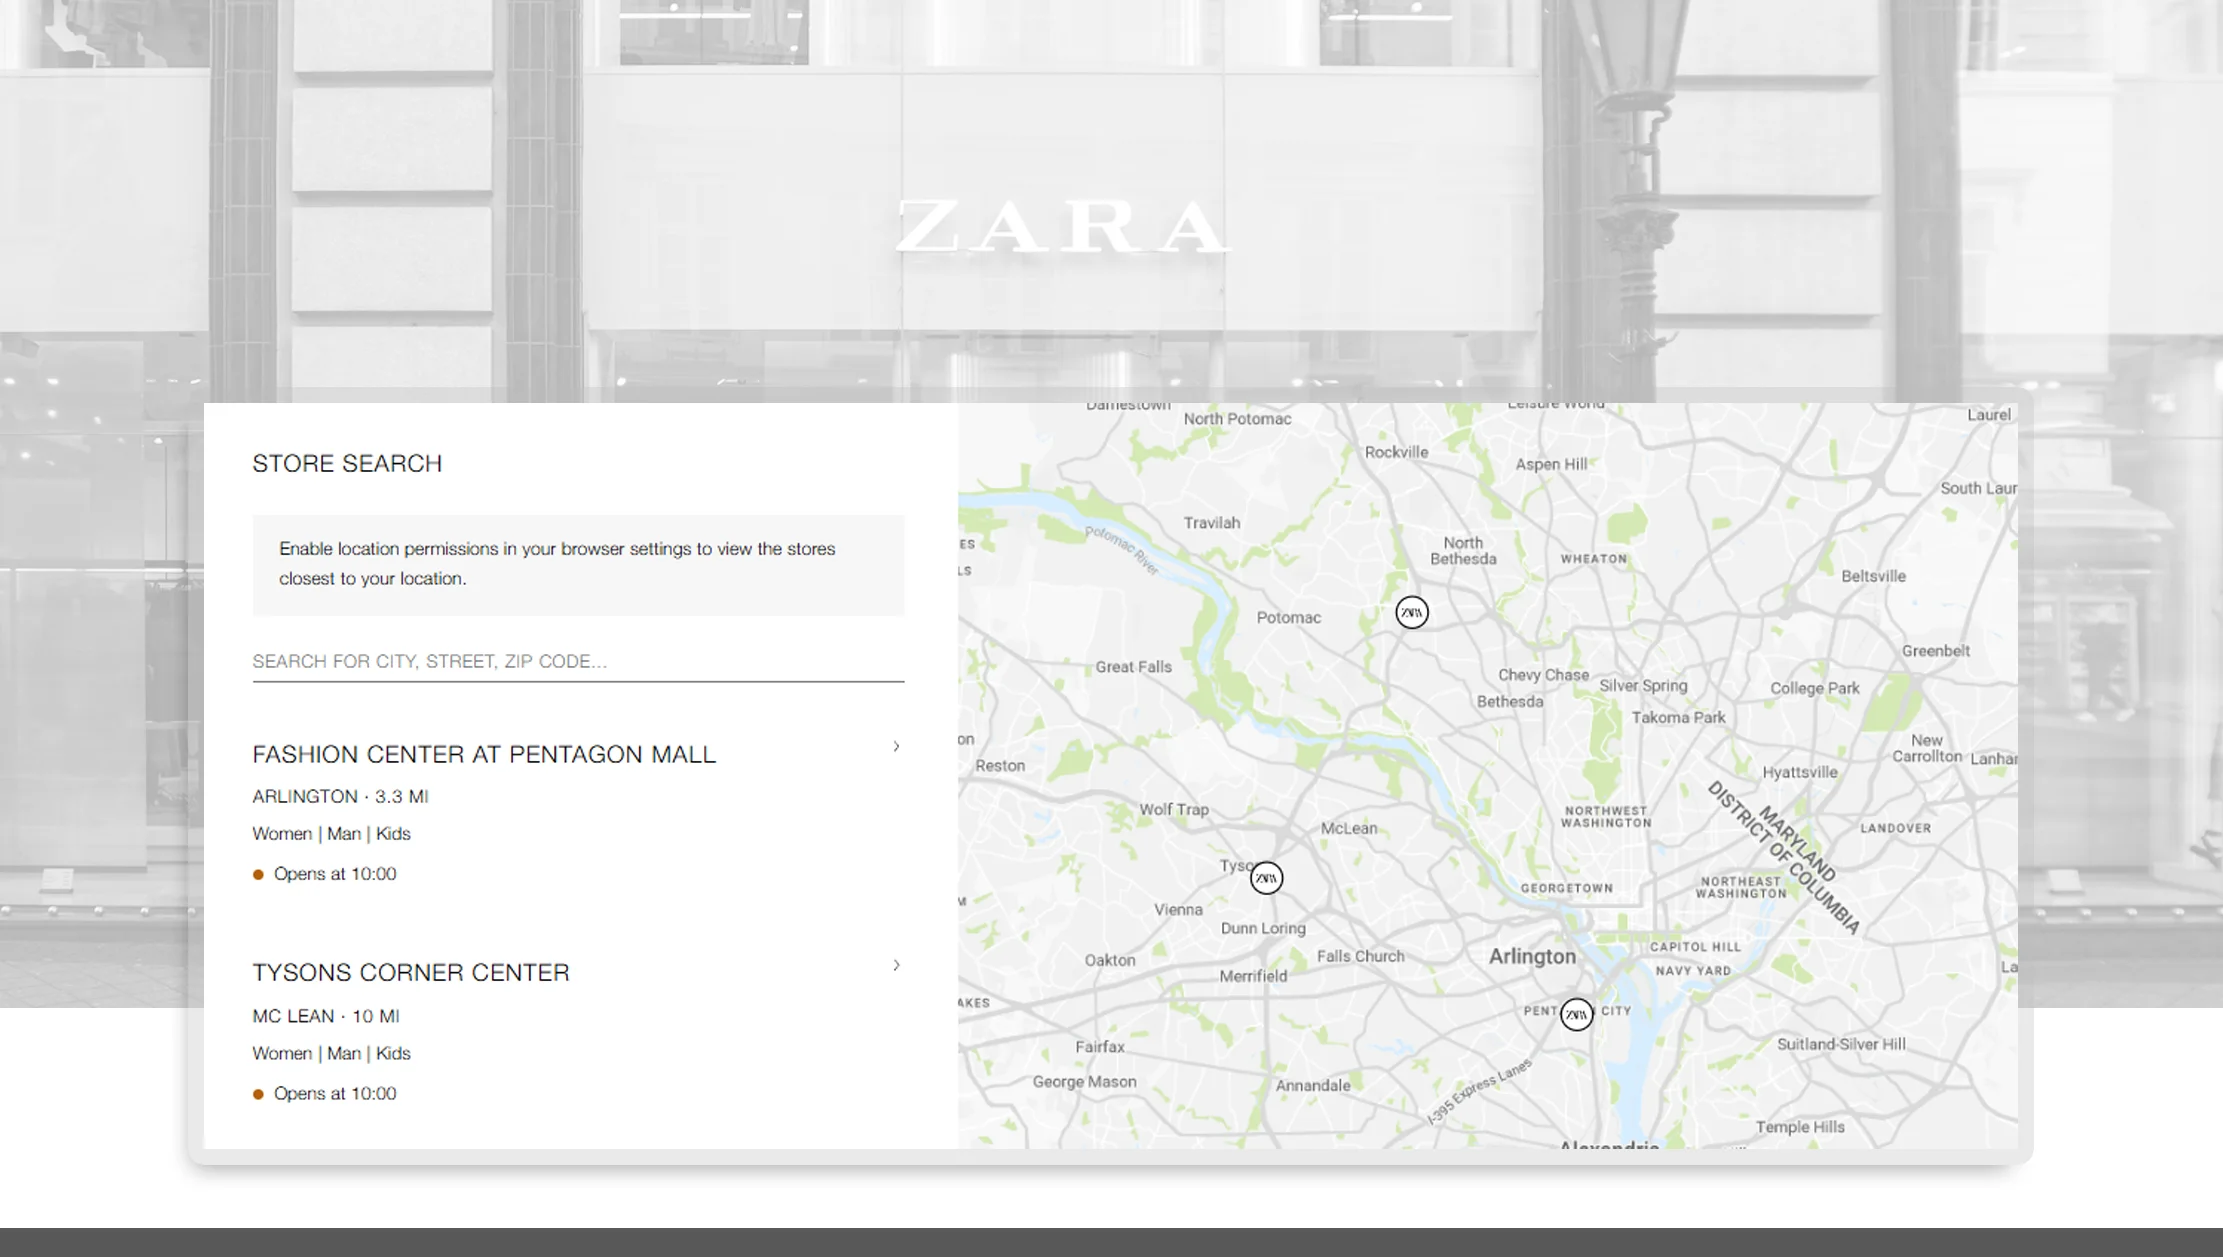Screen dimensions: 2223x1257
Task: Click the Georgetown label on the map
Action: point(1566,888)
